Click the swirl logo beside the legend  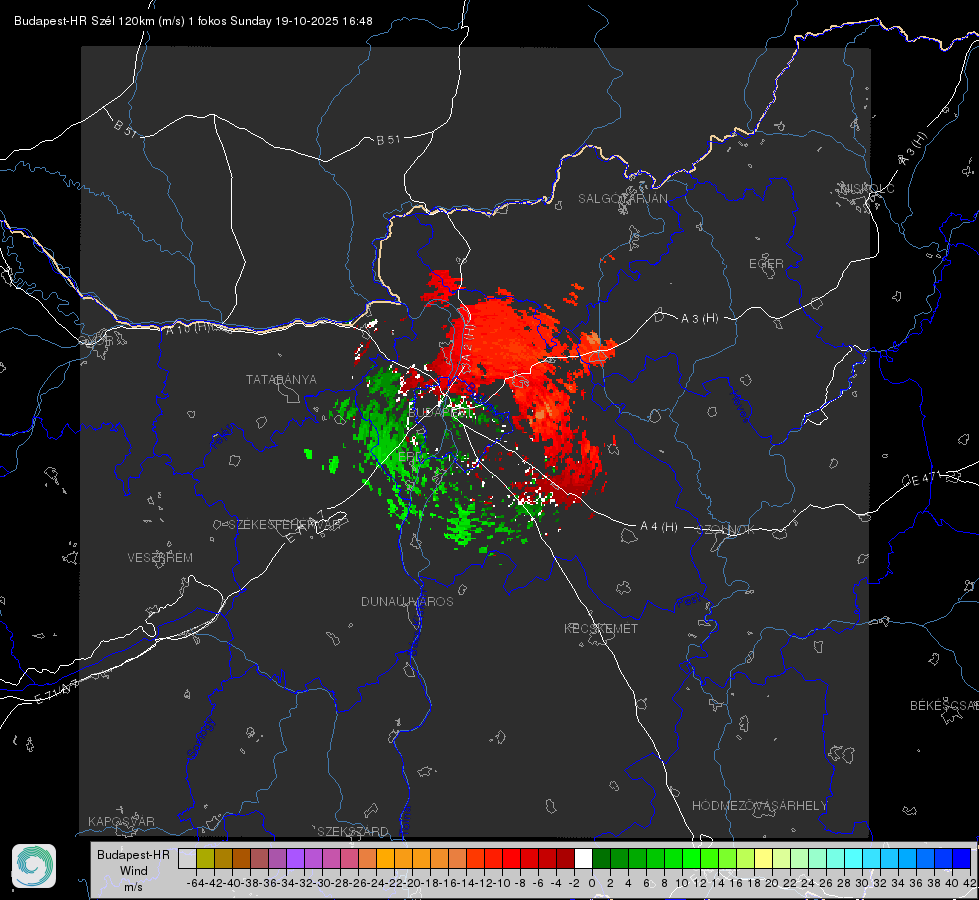pos(34,866)
